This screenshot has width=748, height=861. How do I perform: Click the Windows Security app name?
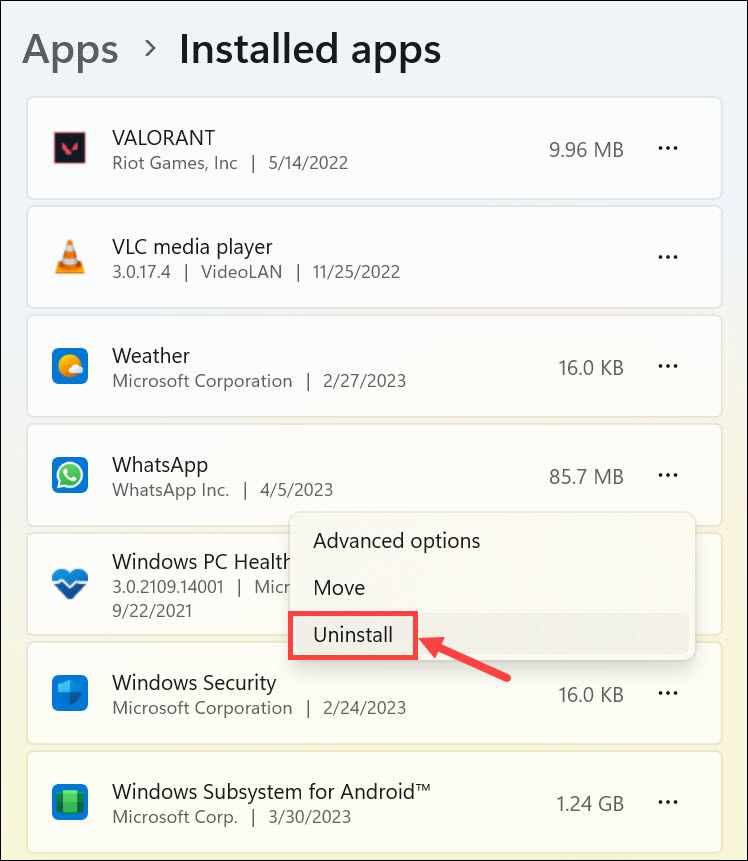coord(194,683)
